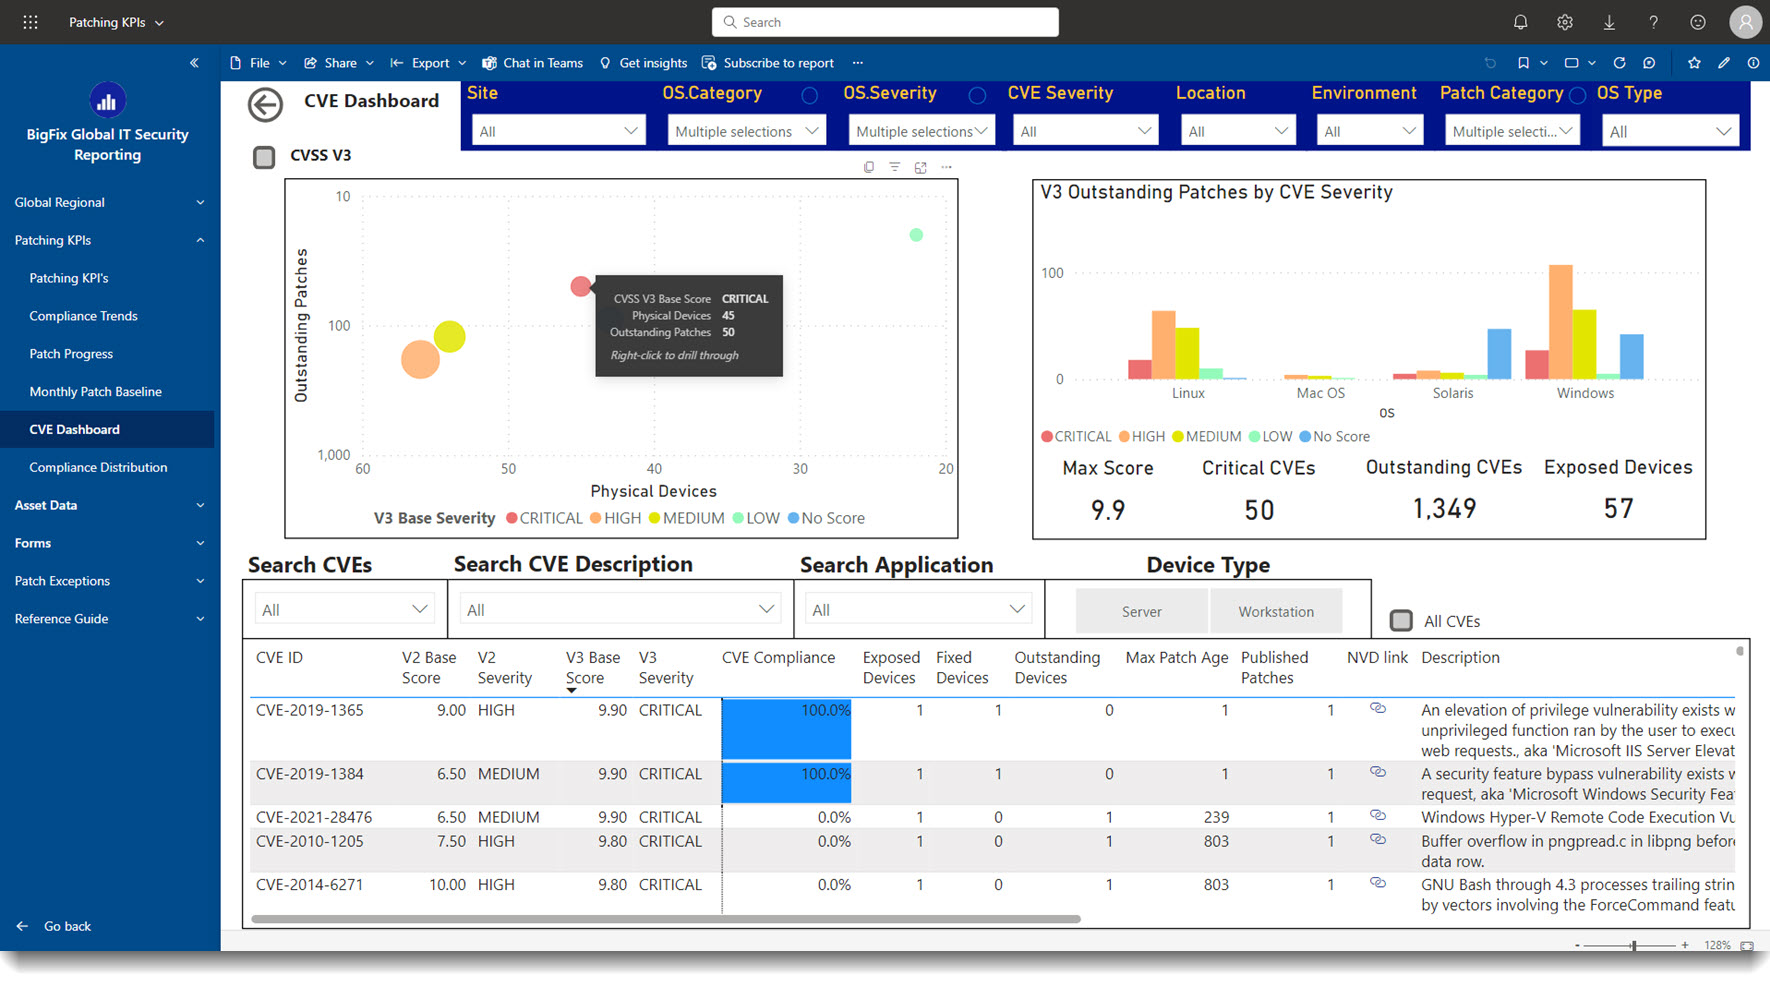This screenshot has width=1770, height=990.
Task: Click the back arrow beside CVE Dashboard title
Action: pos(265,104)
